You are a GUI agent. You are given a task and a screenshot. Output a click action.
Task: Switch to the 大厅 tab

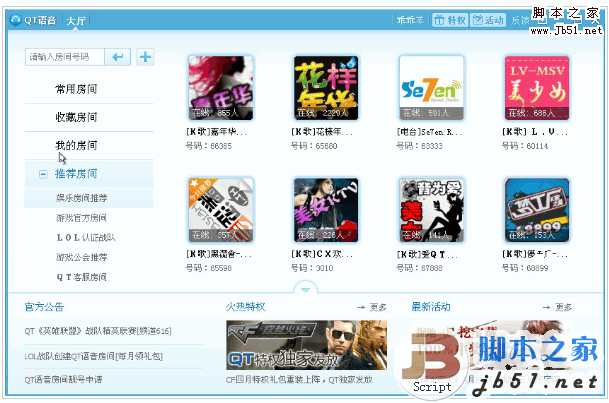pos(76,20)
